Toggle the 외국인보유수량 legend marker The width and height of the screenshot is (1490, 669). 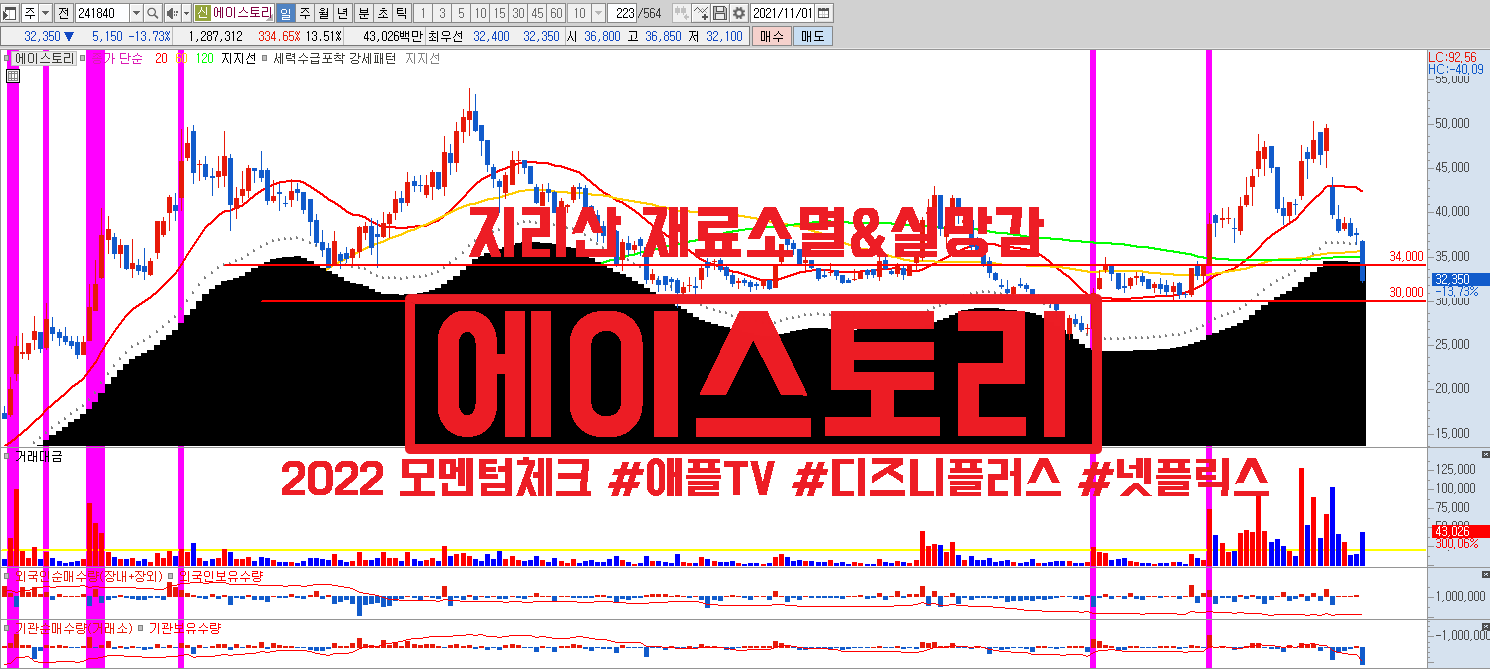pos(169,577)
